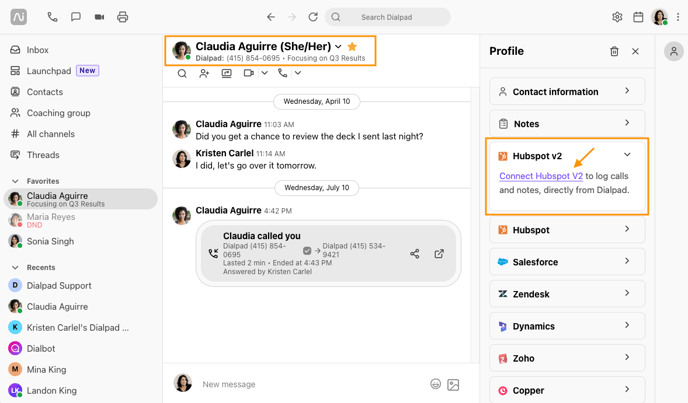This screenshot has height=403, width=688.
Task: Click the person icon on far right rail
Action: click(x=674, y=51)
